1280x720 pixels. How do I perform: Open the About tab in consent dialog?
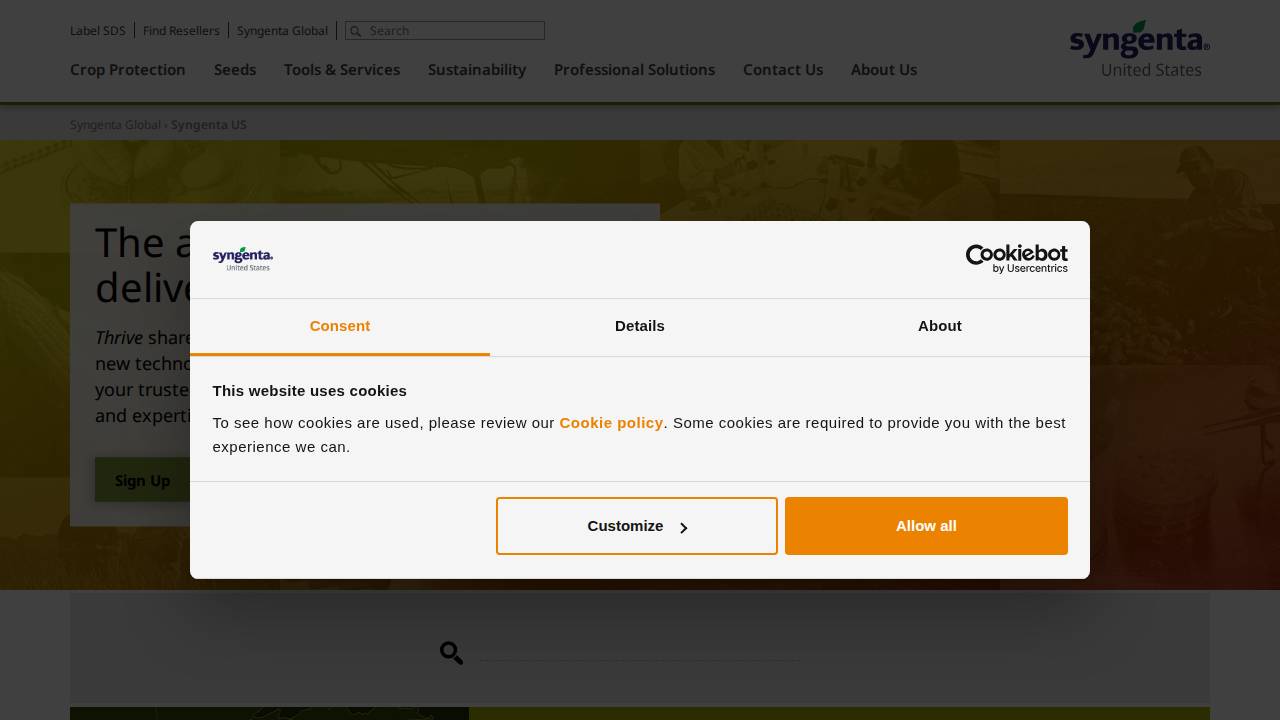[x=939, y=327]
